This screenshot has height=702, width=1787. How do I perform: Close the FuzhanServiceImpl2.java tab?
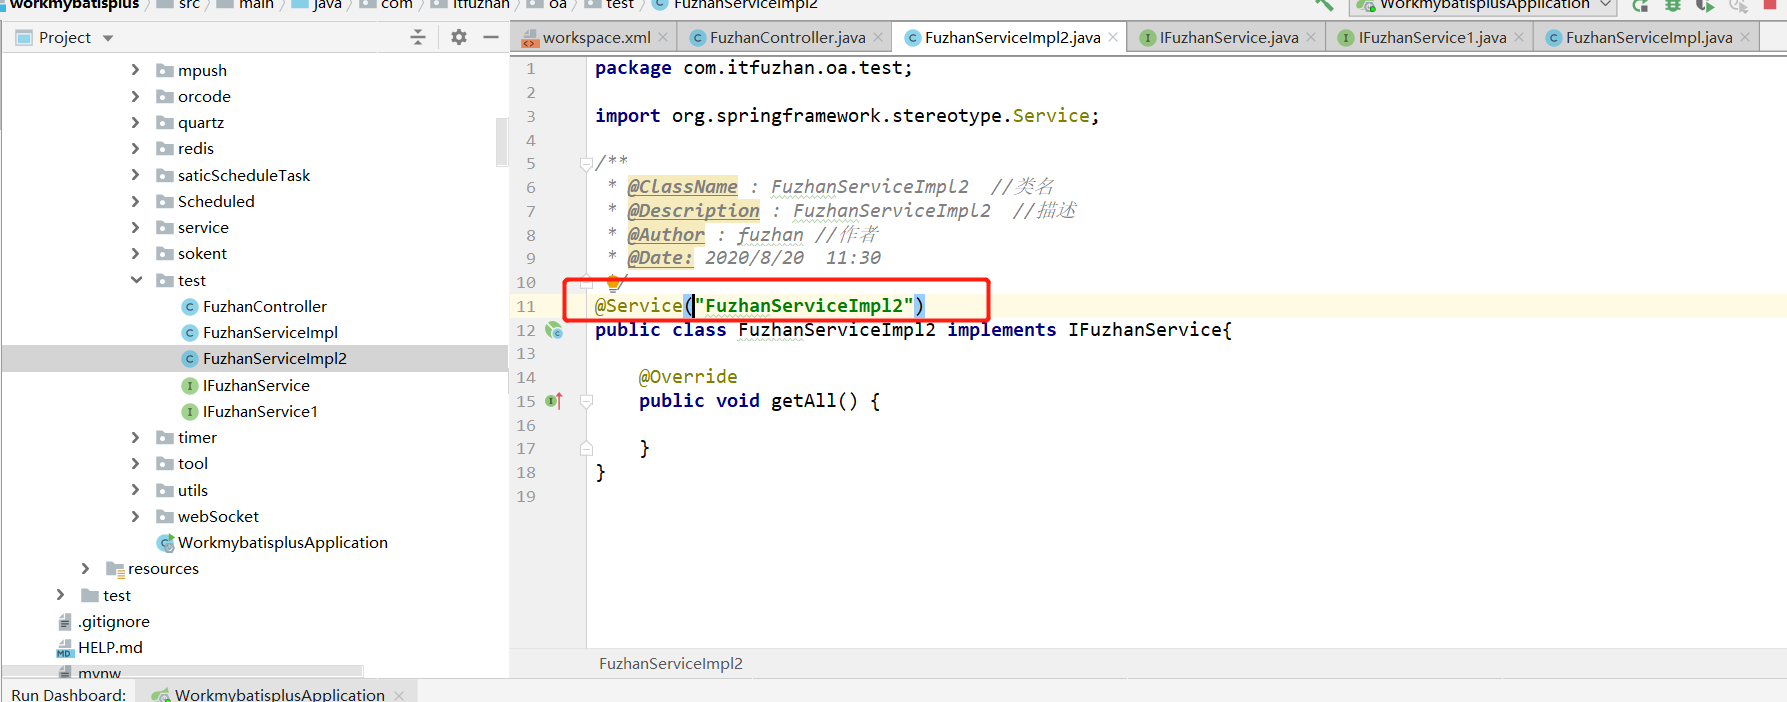coord(1113,38)
